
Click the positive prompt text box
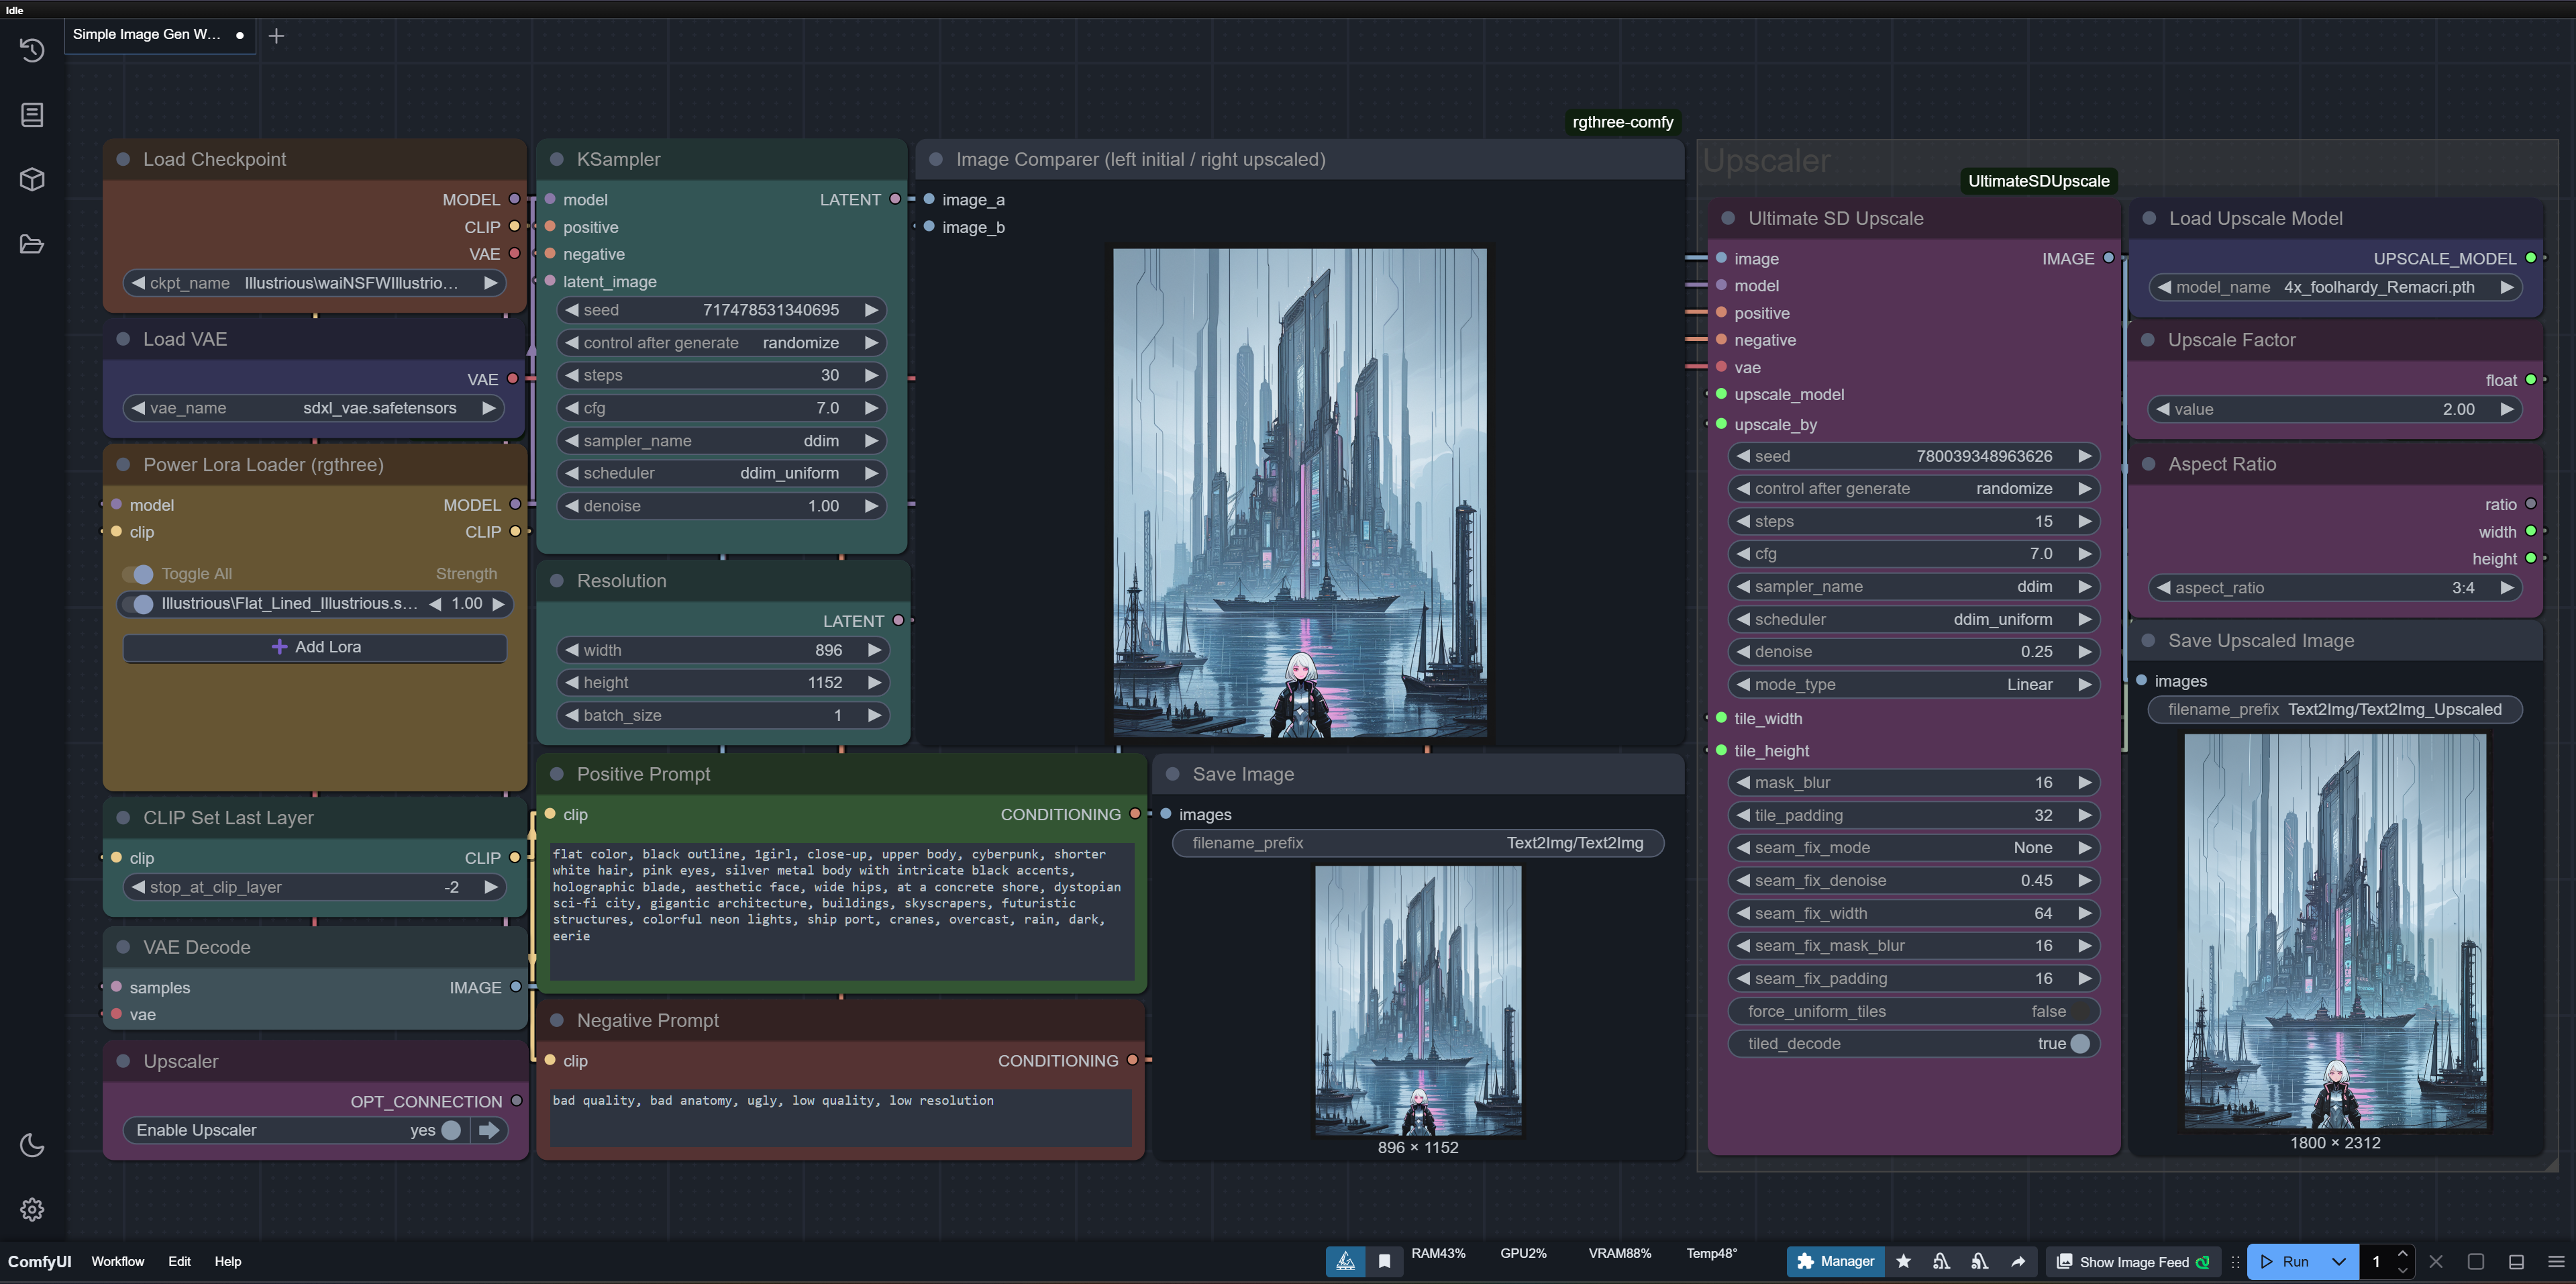pyautogui.click(x=842, y=911)
